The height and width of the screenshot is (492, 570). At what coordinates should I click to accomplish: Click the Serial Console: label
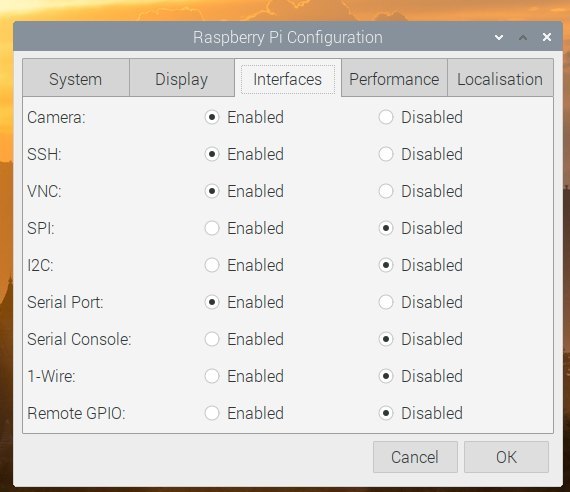click(79, 339)
